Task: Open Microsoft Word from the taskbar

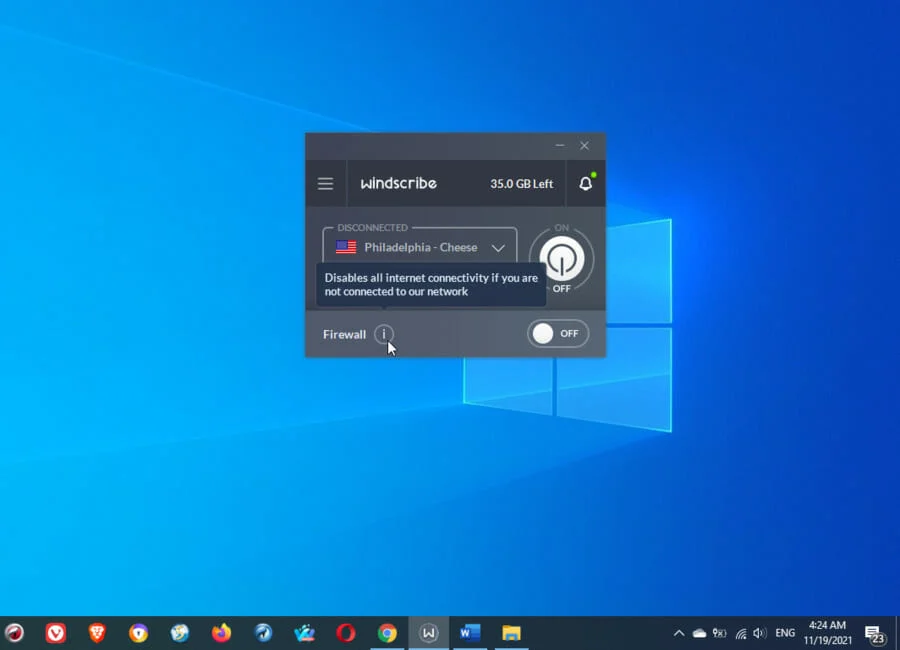Action: (469, 632)
